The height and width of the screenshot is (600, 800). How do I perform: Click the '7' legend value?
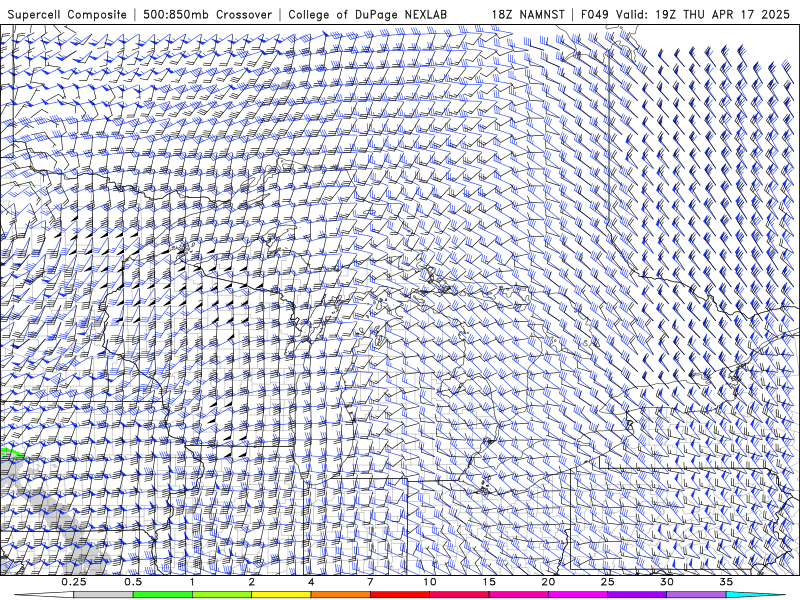[370, 582]
